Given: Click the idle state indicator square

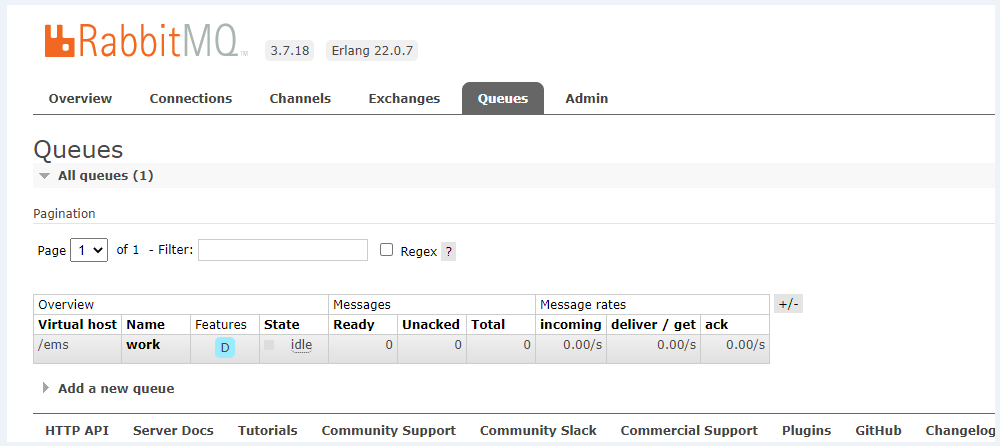Looking at the screenshot, I should tap(269, 345).
